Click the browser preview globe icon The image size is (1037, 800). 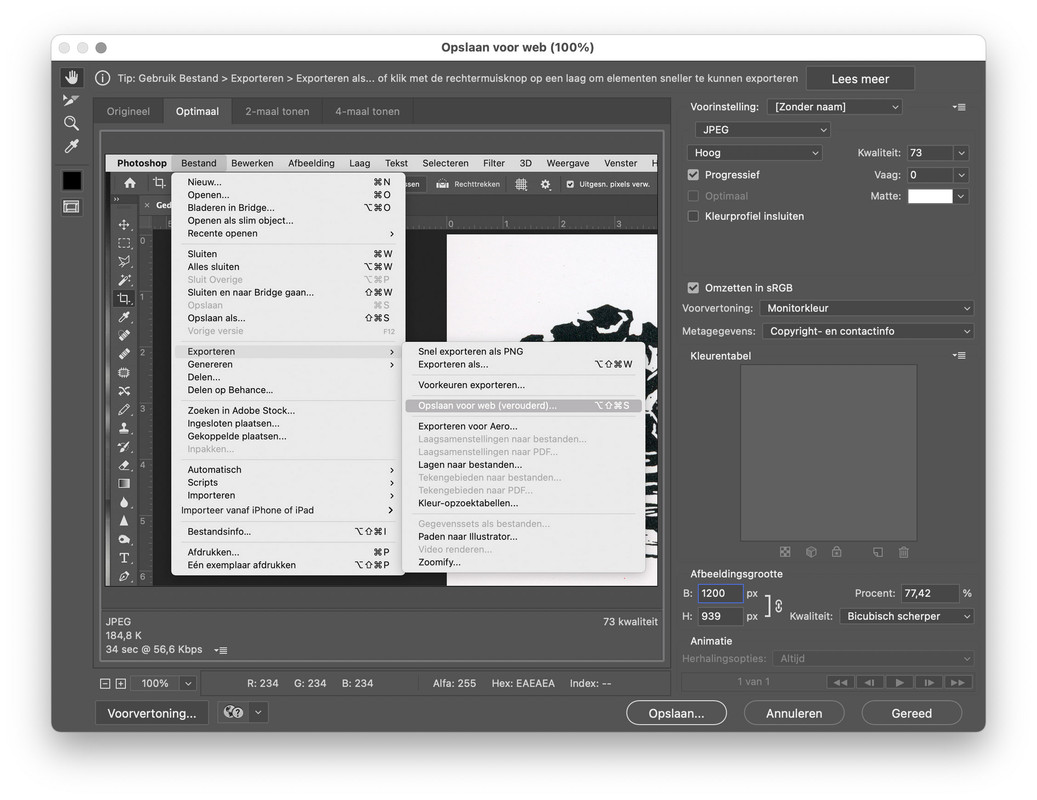233,712
